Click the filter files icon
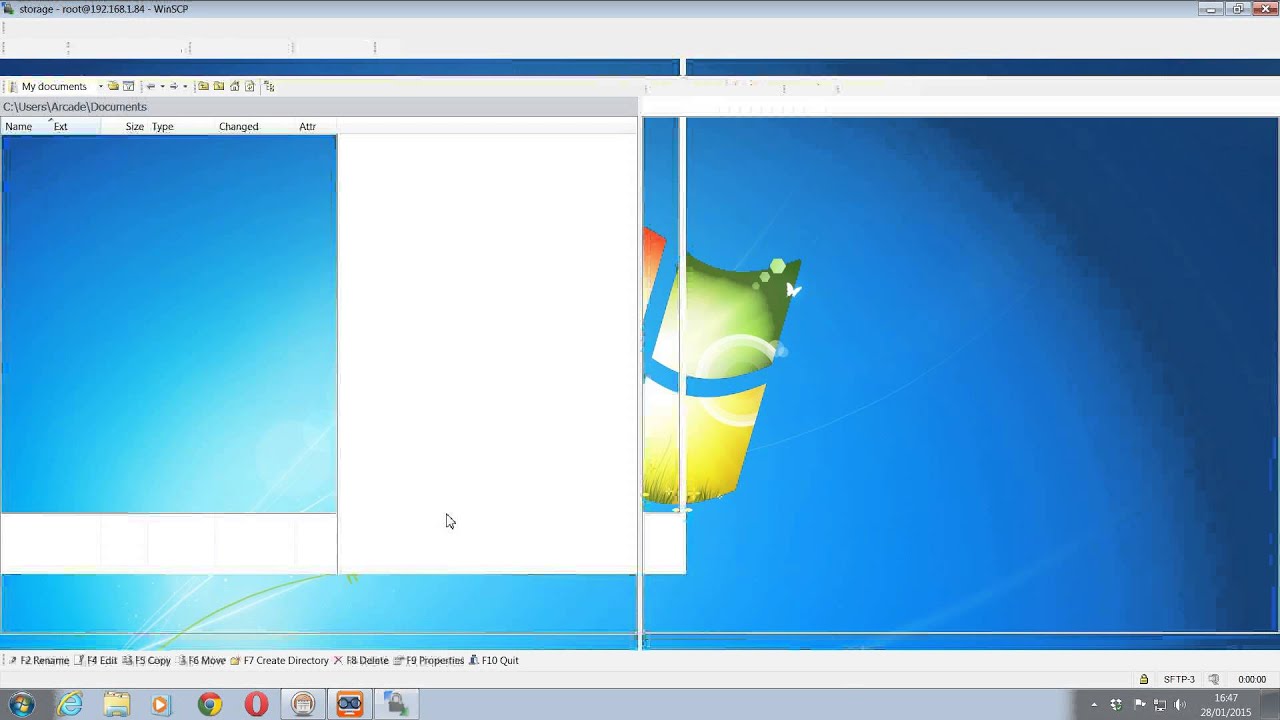The height and width of the screenshot is (720, 1280). (x=129, y=86)
